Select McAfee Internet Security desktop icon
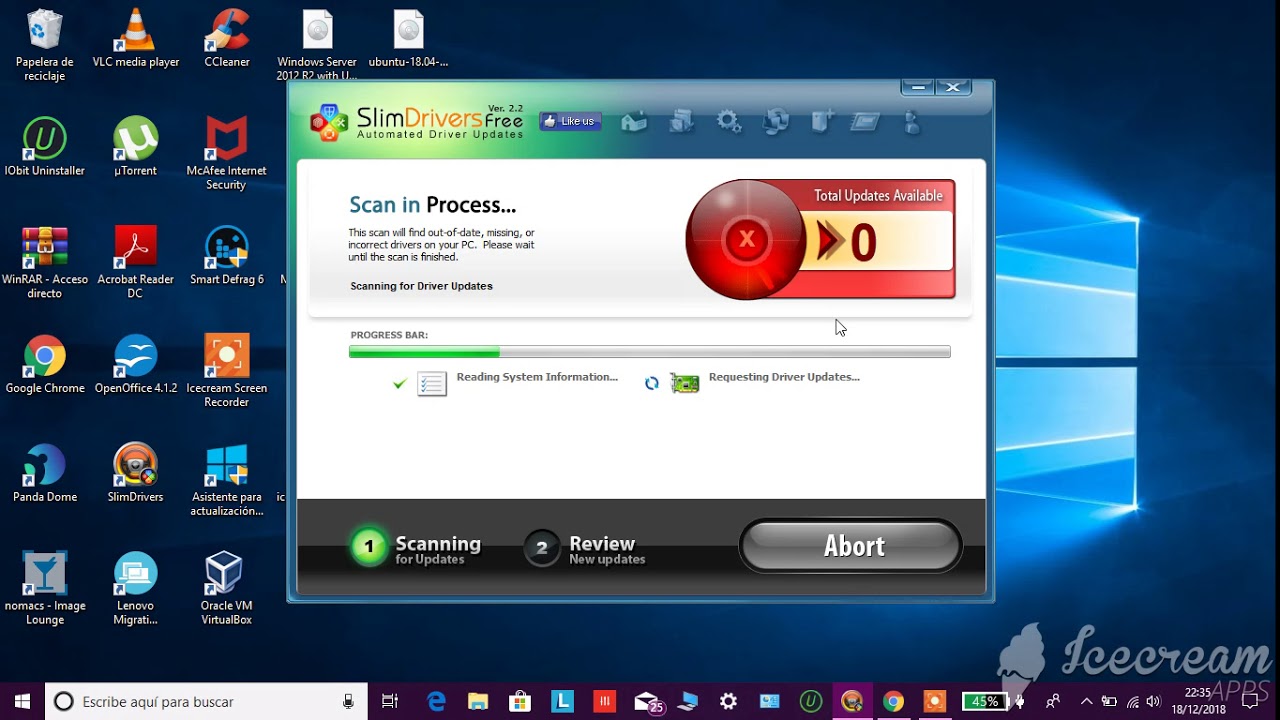This screenshot has width=1280, height=720. pyautogui.click(x=226, y=154)
